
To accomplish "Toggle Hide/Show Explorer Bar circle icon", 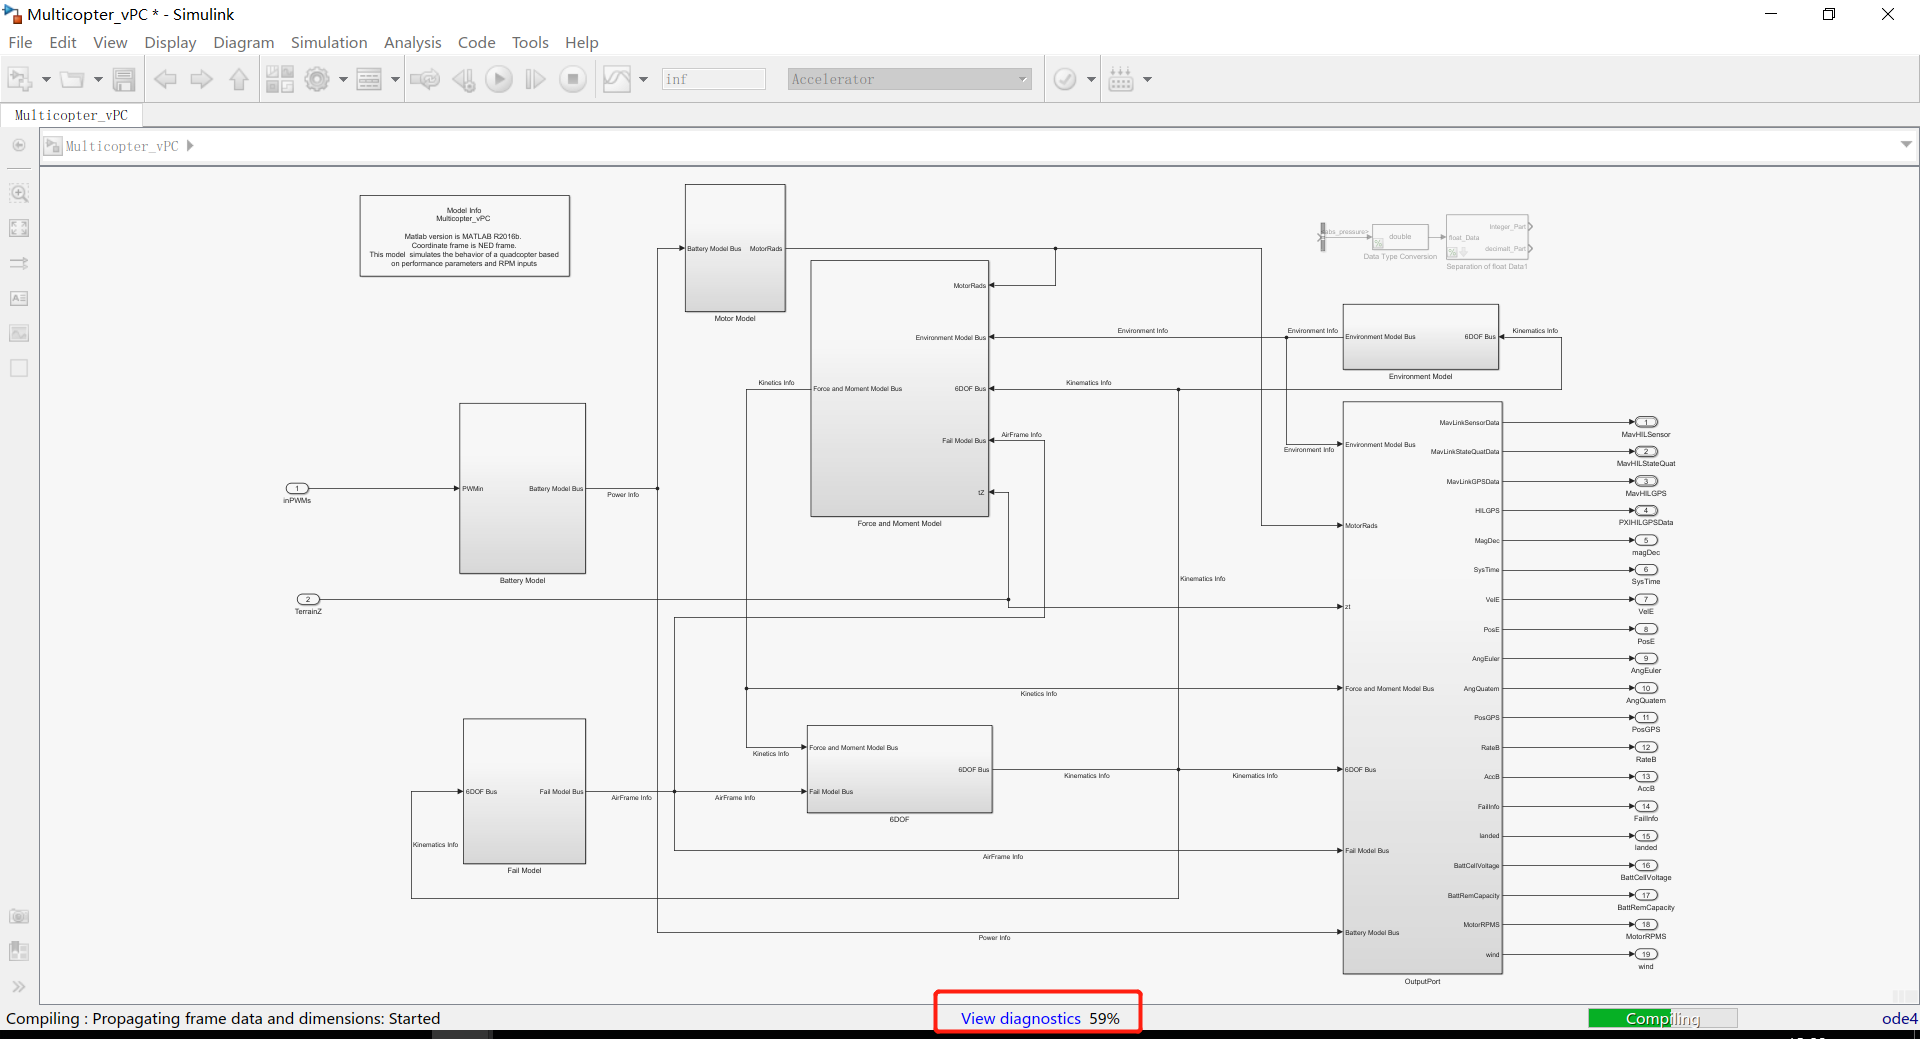I will click(19, 146).
